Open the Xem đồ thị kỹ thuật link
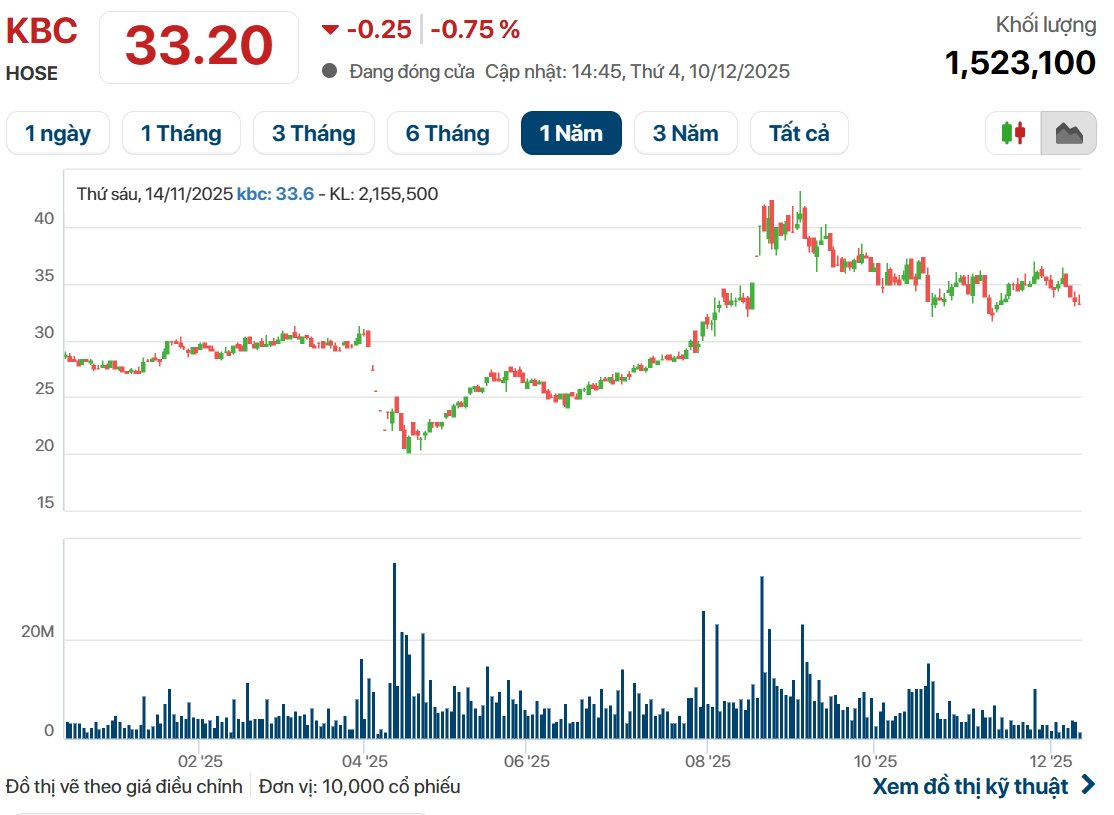The image size is (1114, 815). tap(970, 786)
